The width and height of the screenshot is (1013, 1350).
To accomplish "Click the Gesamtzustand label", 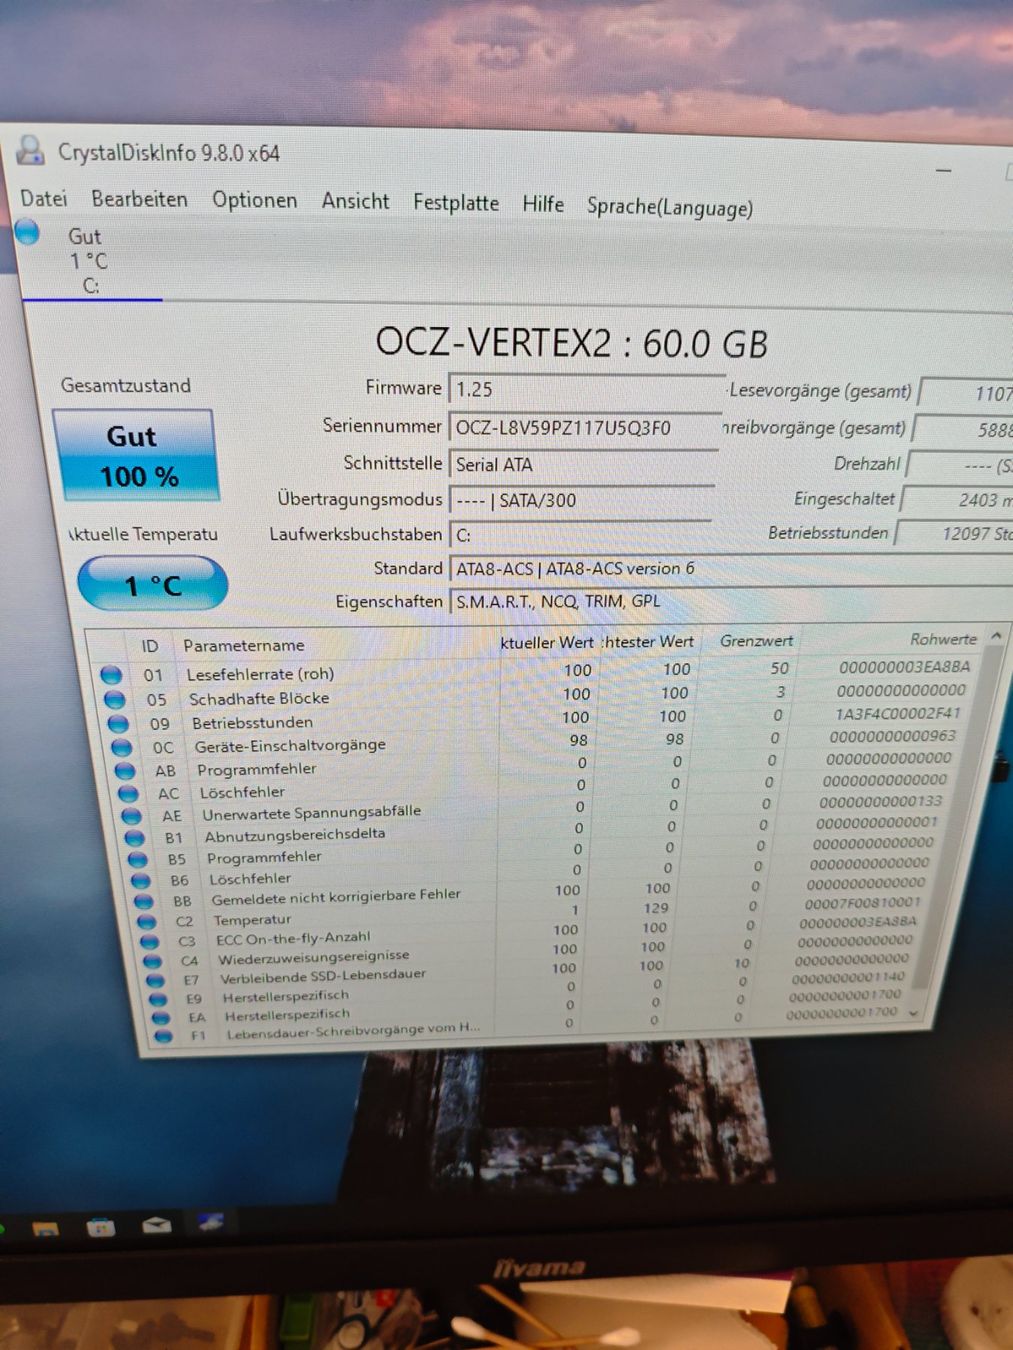I will click(125, 385).
